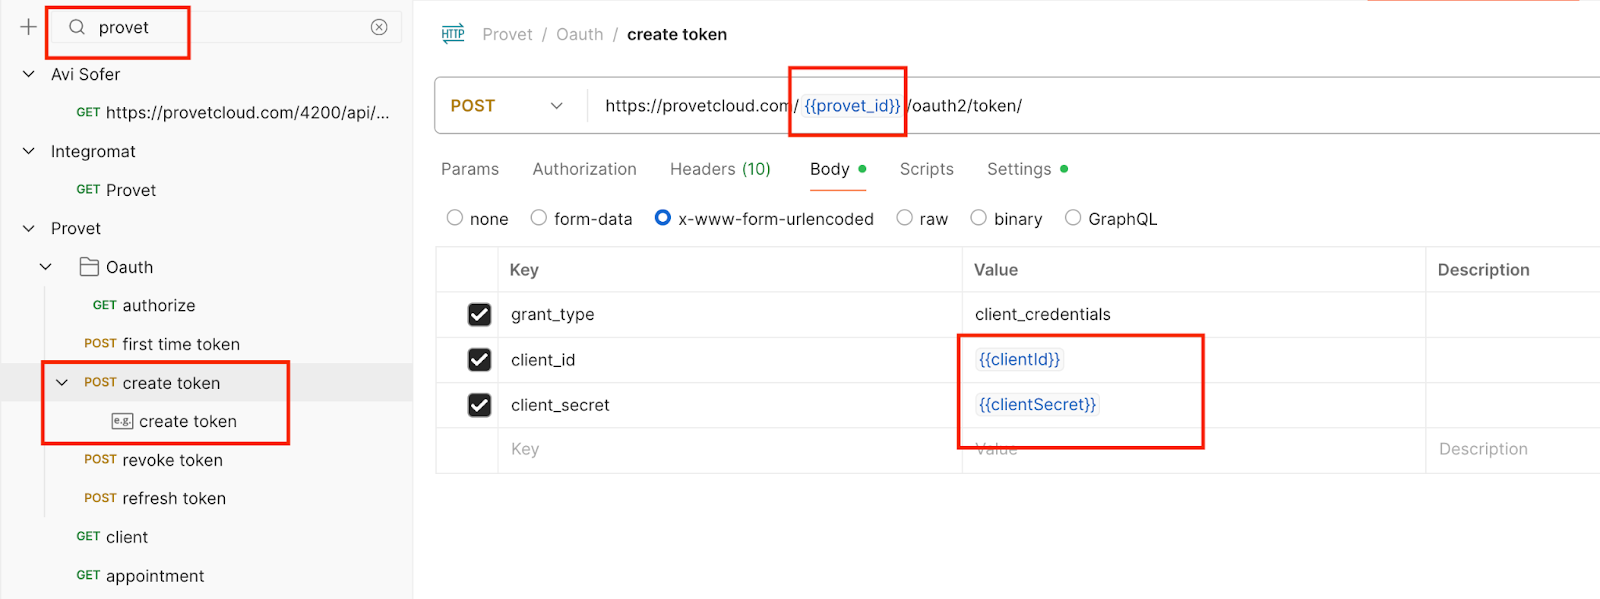The height and width of the screenshot is (599, 1600).
Task: Switch to the Authorization tab
Action: (x=585, y=169)
